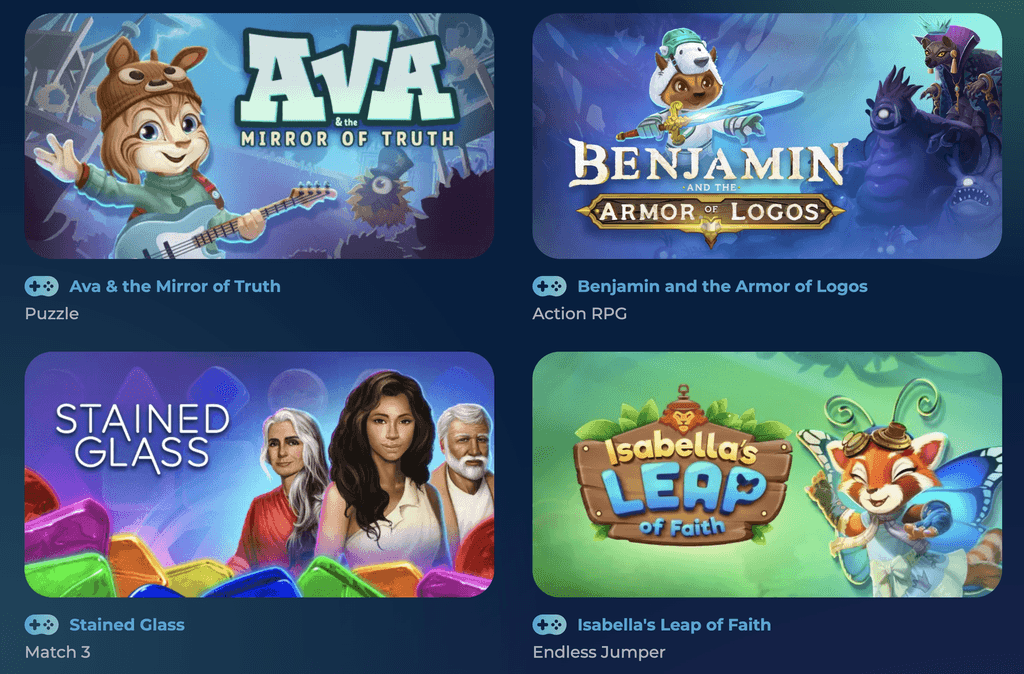
Task: Follow the Stained Glass title link
Action: [127, 624]
